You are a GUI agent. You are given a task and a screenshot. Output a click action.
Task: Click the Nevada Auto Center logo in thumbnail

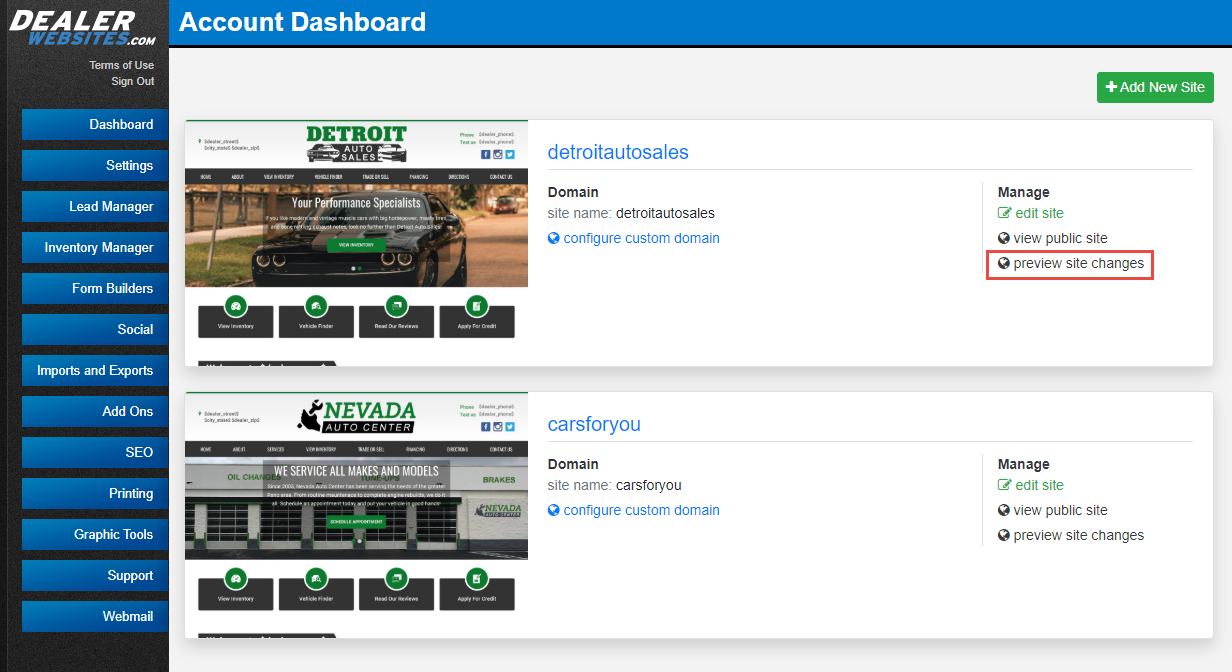[356, 415]
